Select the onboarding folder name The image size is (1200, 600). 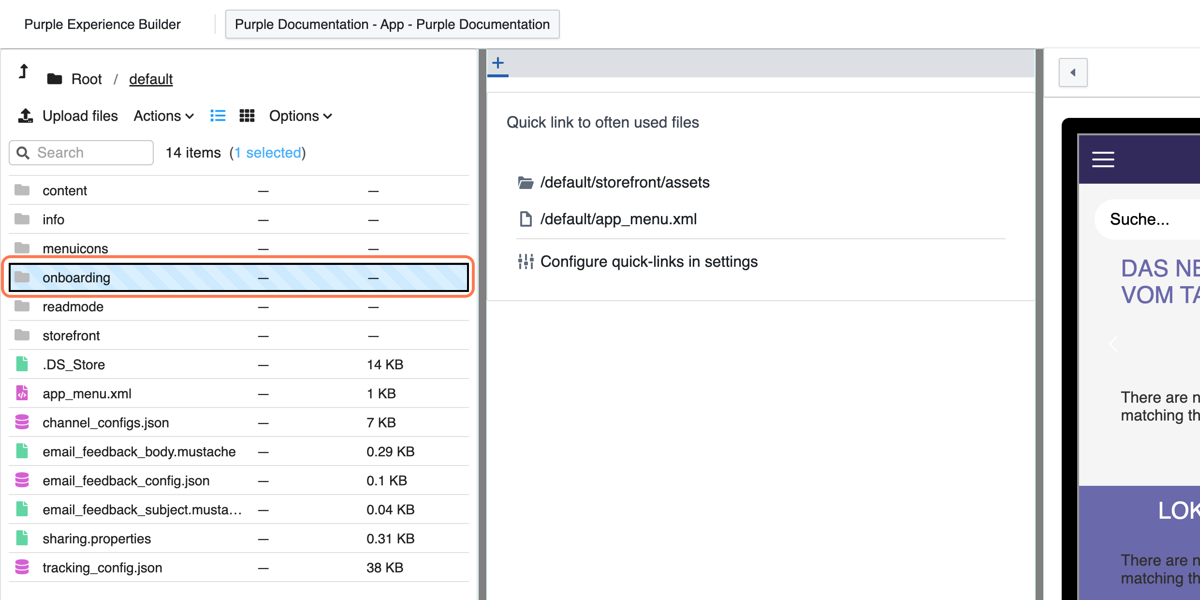76,278
